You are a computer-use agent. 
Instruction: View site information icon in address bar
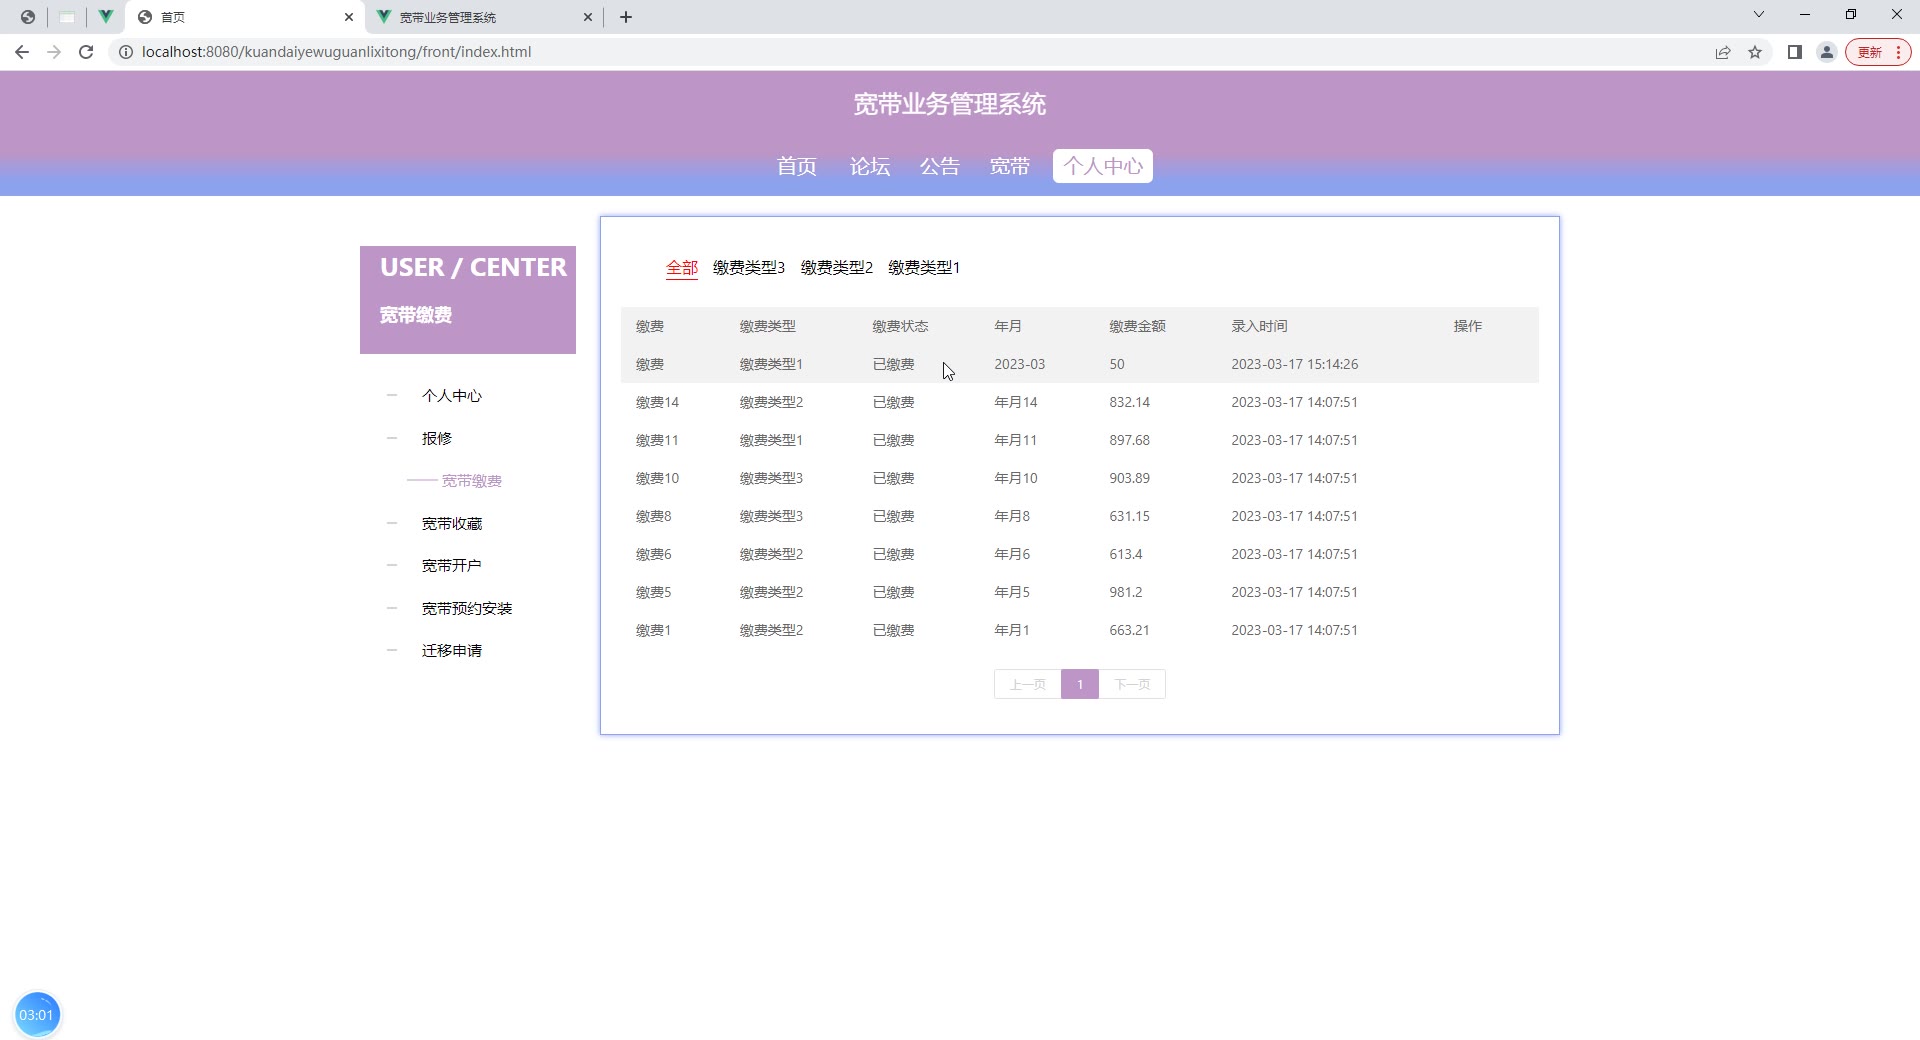[x=126, y=52]
